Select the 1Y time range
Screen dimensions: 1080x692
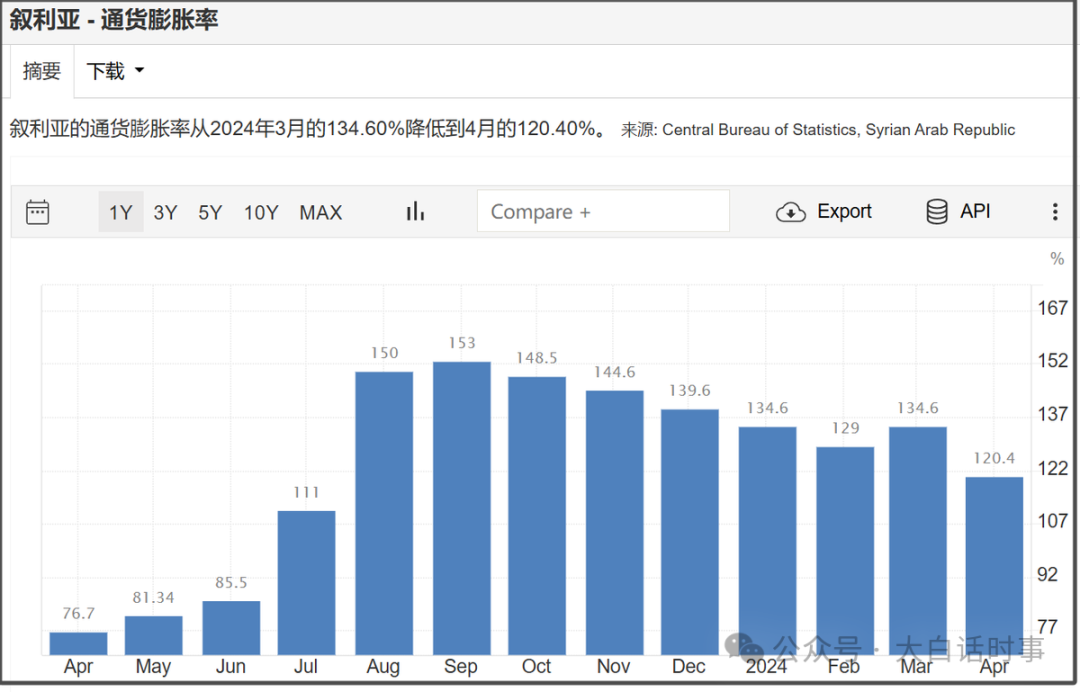(121, 212)
